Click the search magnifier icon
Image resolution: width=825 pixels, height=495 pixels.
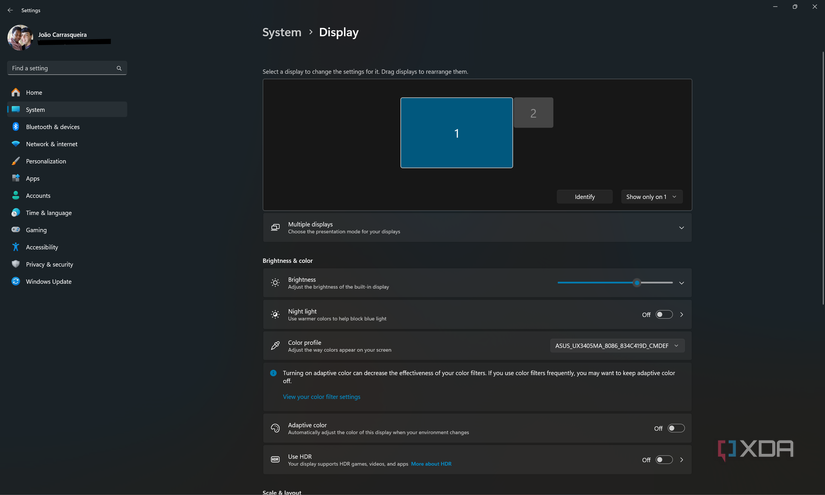pyautogui.click(x=119, y=69)
